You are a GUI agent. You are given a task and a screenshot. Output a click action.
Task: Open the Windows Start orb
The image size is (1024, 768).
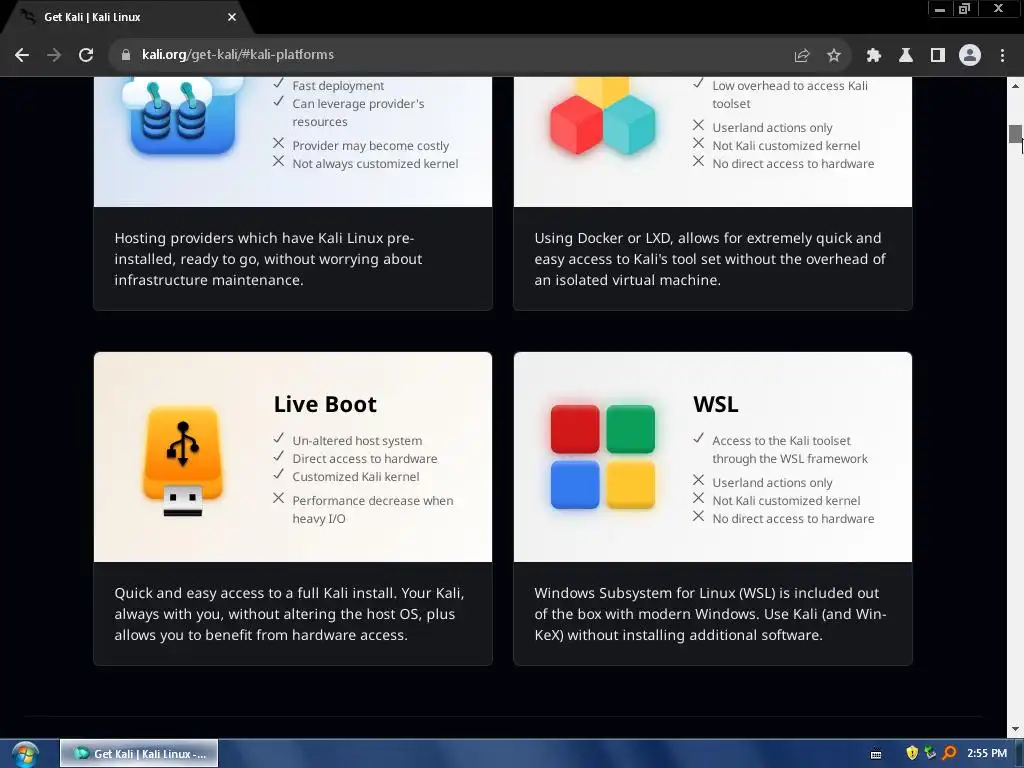pos(25,754)
